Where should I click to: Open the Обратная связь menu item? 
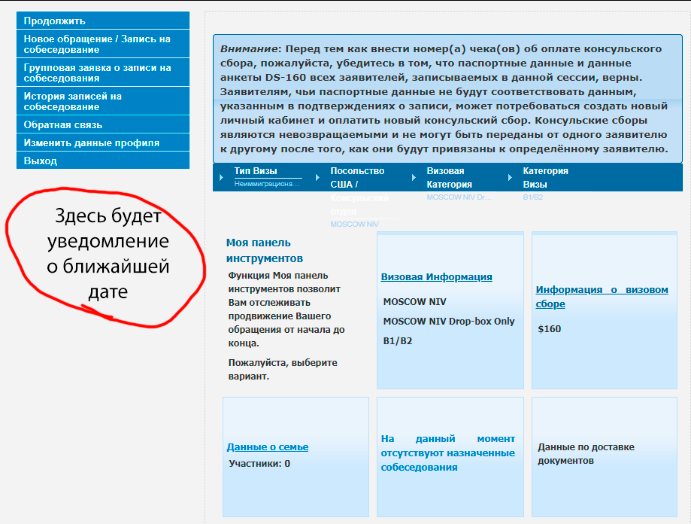pyautogui.click(x=103, y=125)
